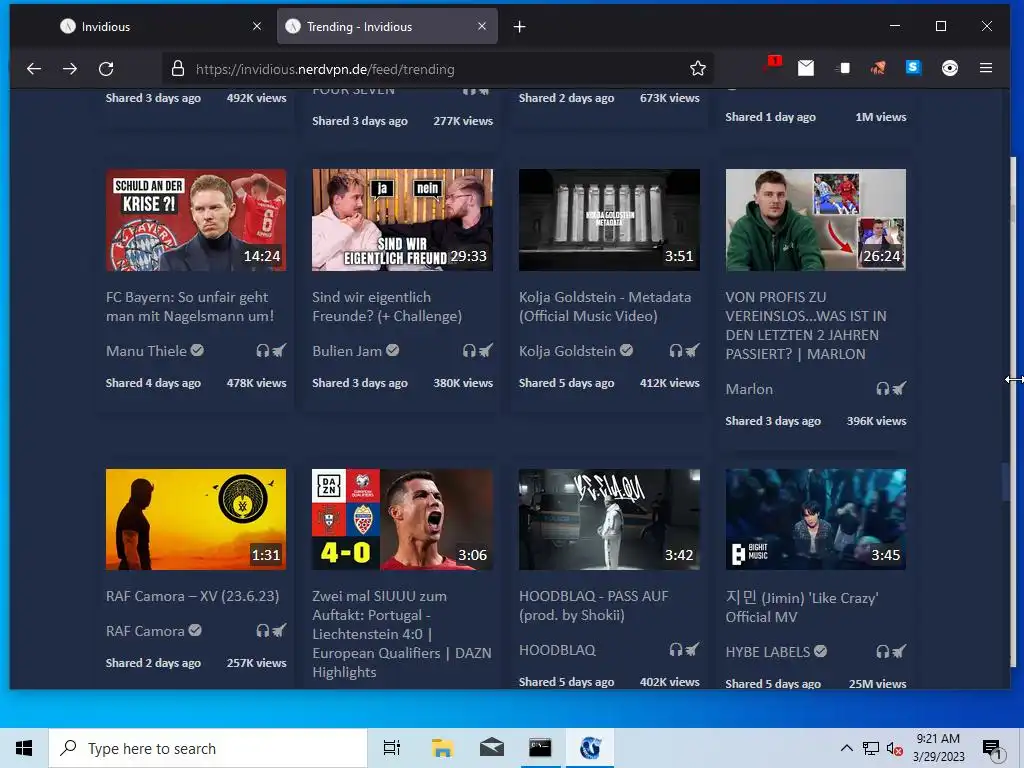This screenshot has width=1024, height=768.
Task: Play Manu Thiele video in audio mode
Action: coord(263,351)
